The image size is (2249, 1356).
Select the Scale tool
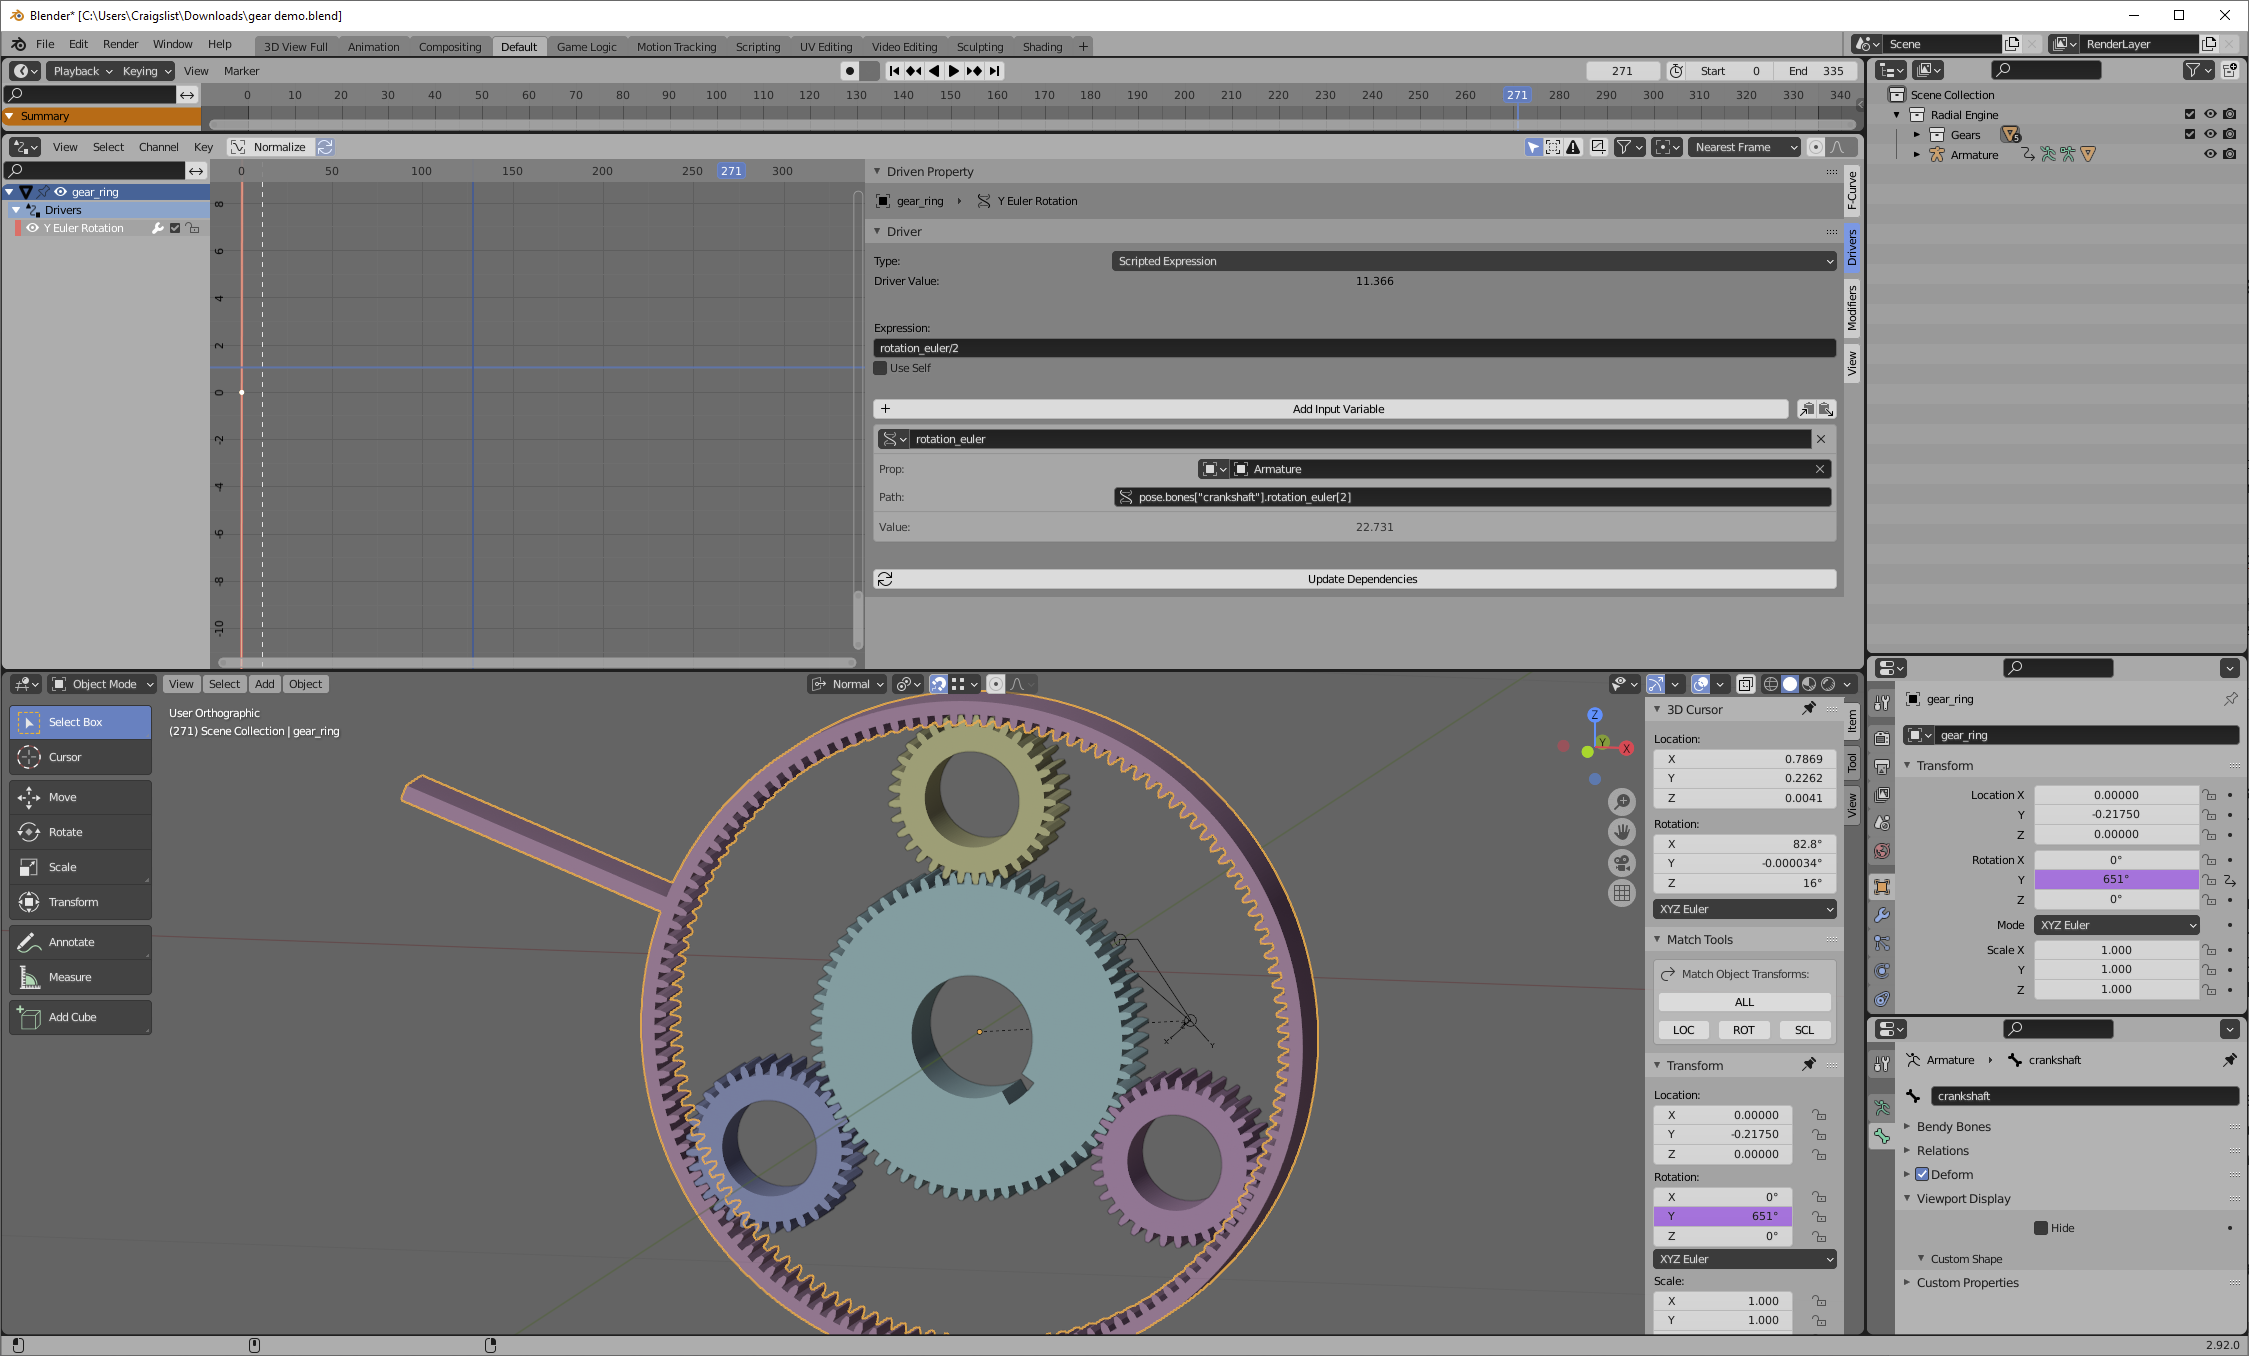(x=81, y=867)
